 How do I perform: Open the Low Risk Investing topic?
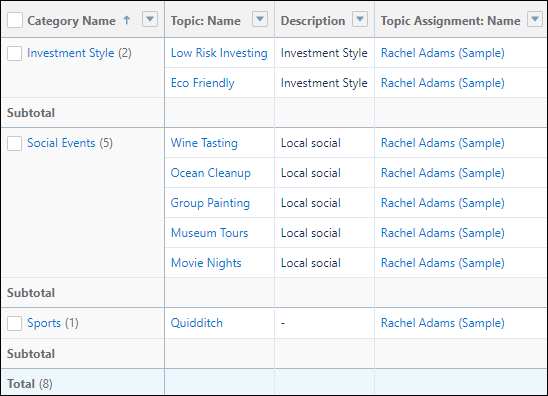click(219, 53)
